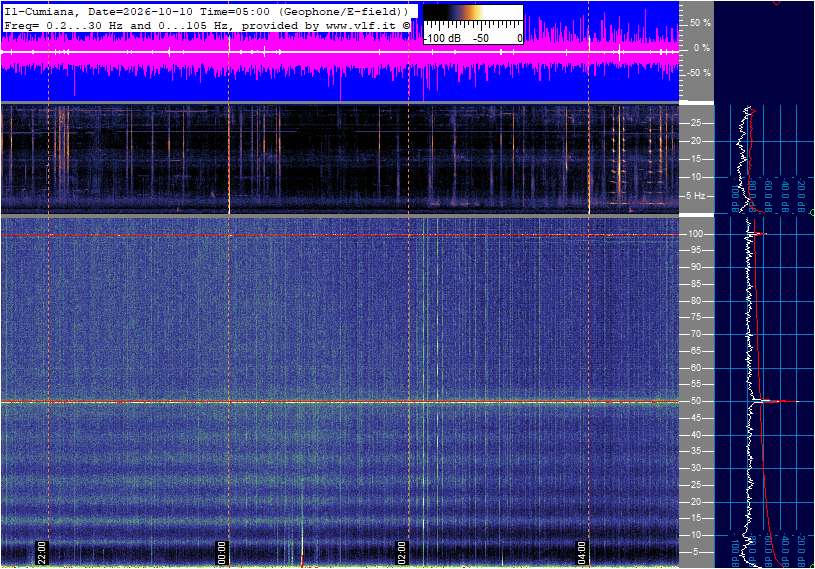This screenshot has height=569, width=815.
Task: Click the '60' Hz frequency axis label
Action: click(x=696, y=368)
